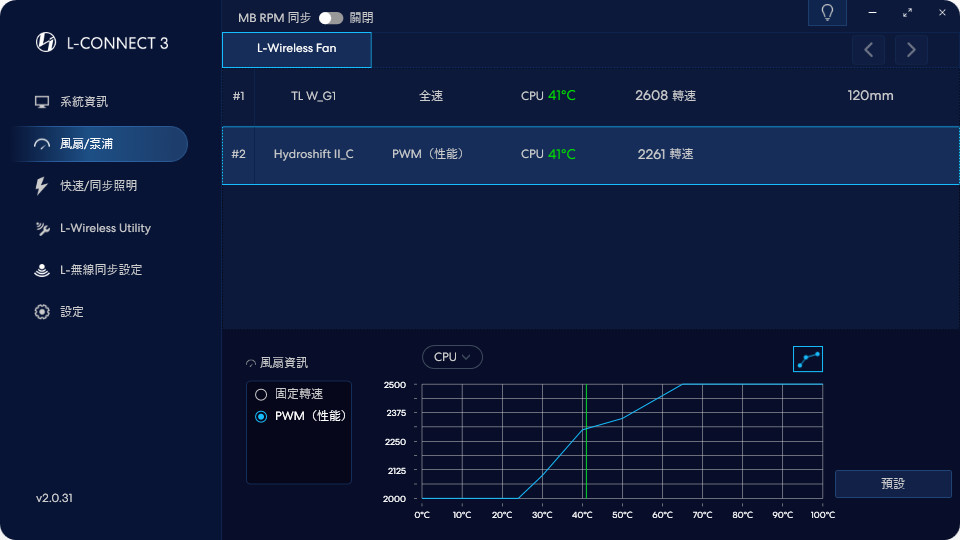Screen dimensions: 960x540
Task: Click the wireless signal sync icon
Action: (42, 270)
